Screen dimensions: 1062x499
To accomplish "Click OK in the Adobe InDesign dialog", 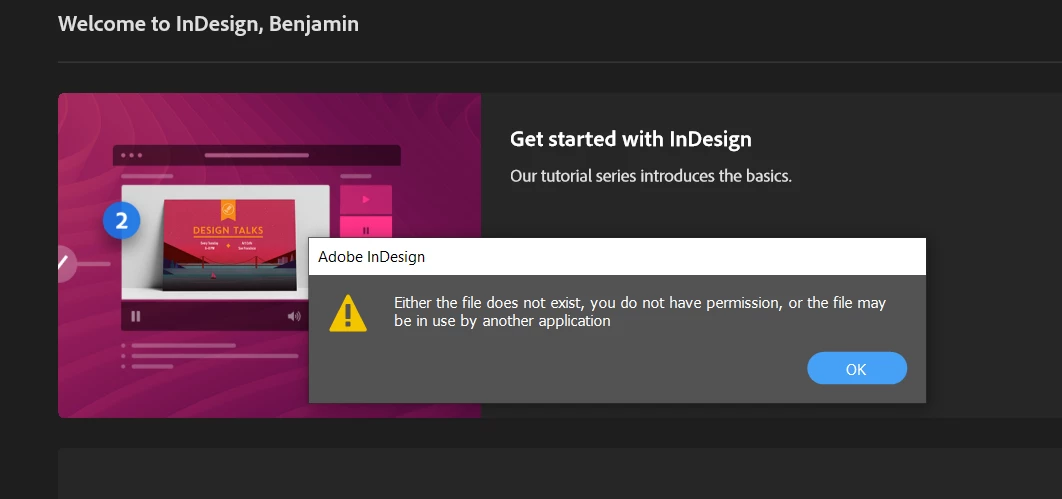I will tap(857, 368).
